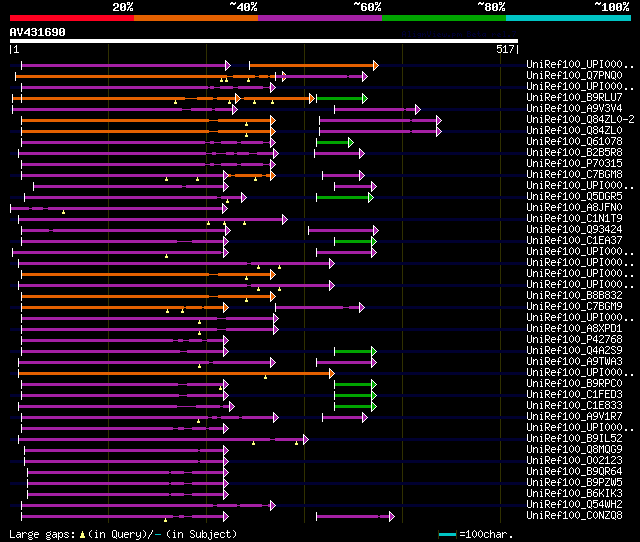Click the UniRef100_Q4A2S9 label
Screen dimensions: 640x542
tap(574, 351)
